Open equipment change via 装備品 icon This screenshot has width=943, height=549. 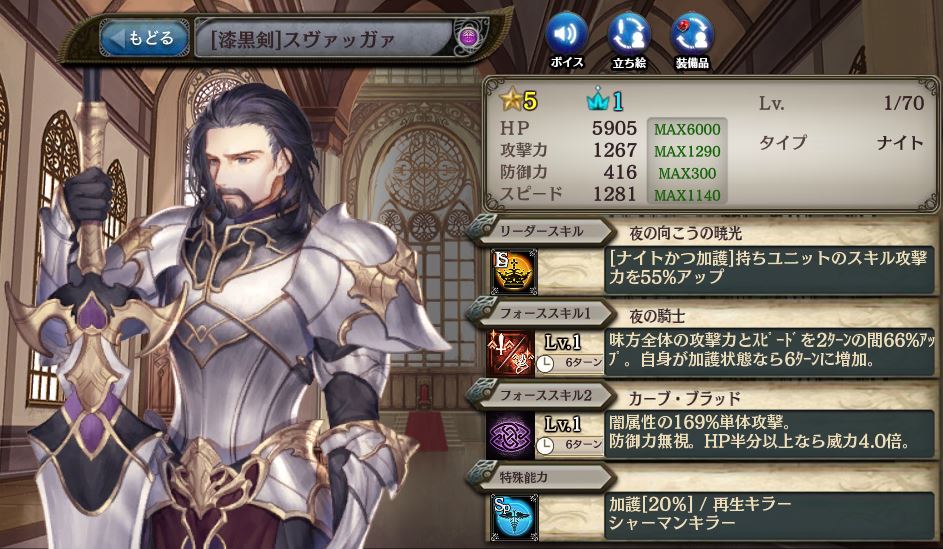692,40
